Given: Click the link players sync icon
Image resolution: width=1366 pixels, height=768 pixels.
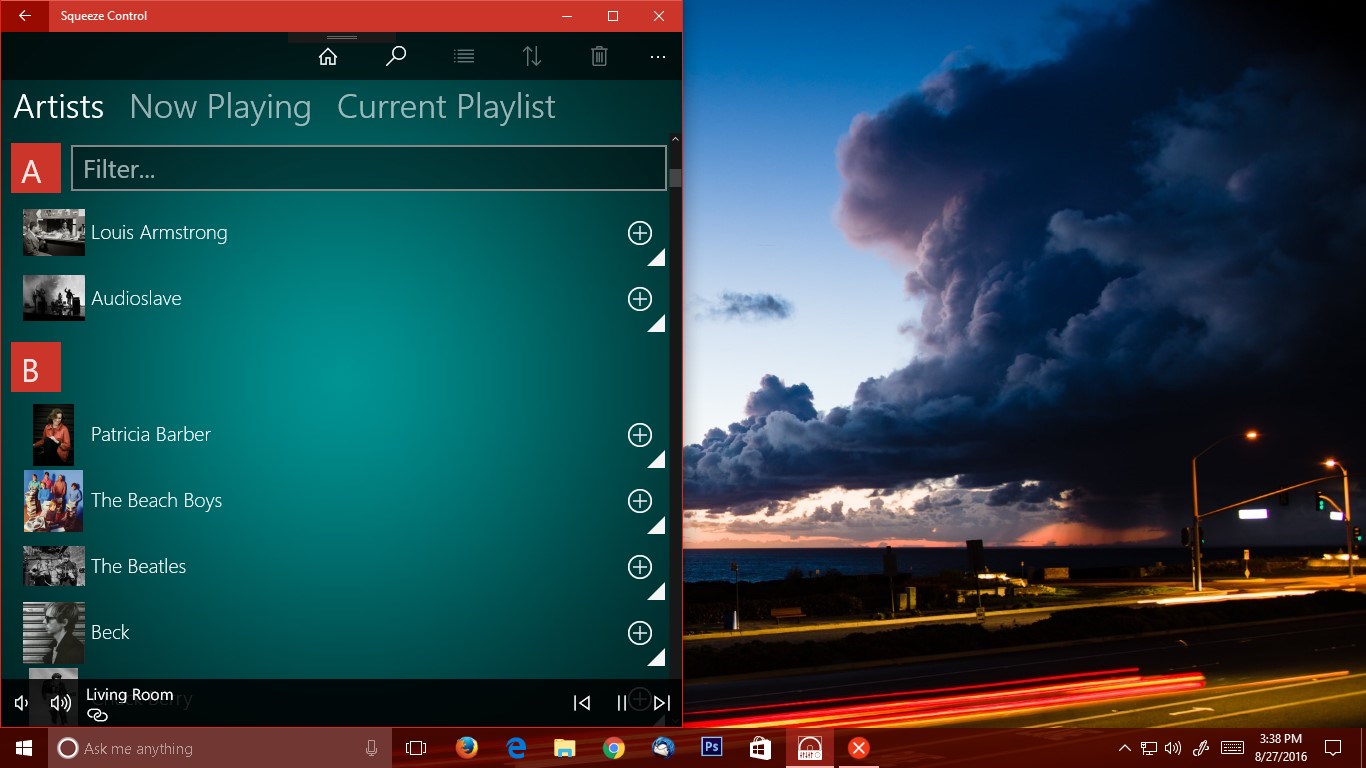Looking at the screenshot, I should (96, 714).
